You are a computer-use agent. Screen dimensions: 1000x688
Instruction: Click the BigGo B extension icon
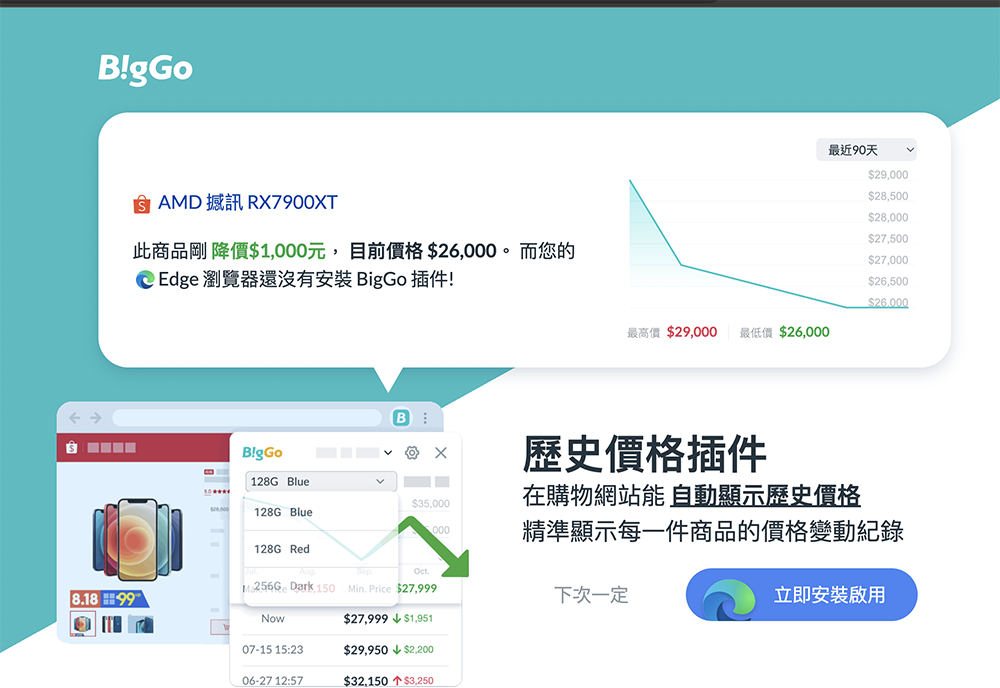[x=401, y=418]
